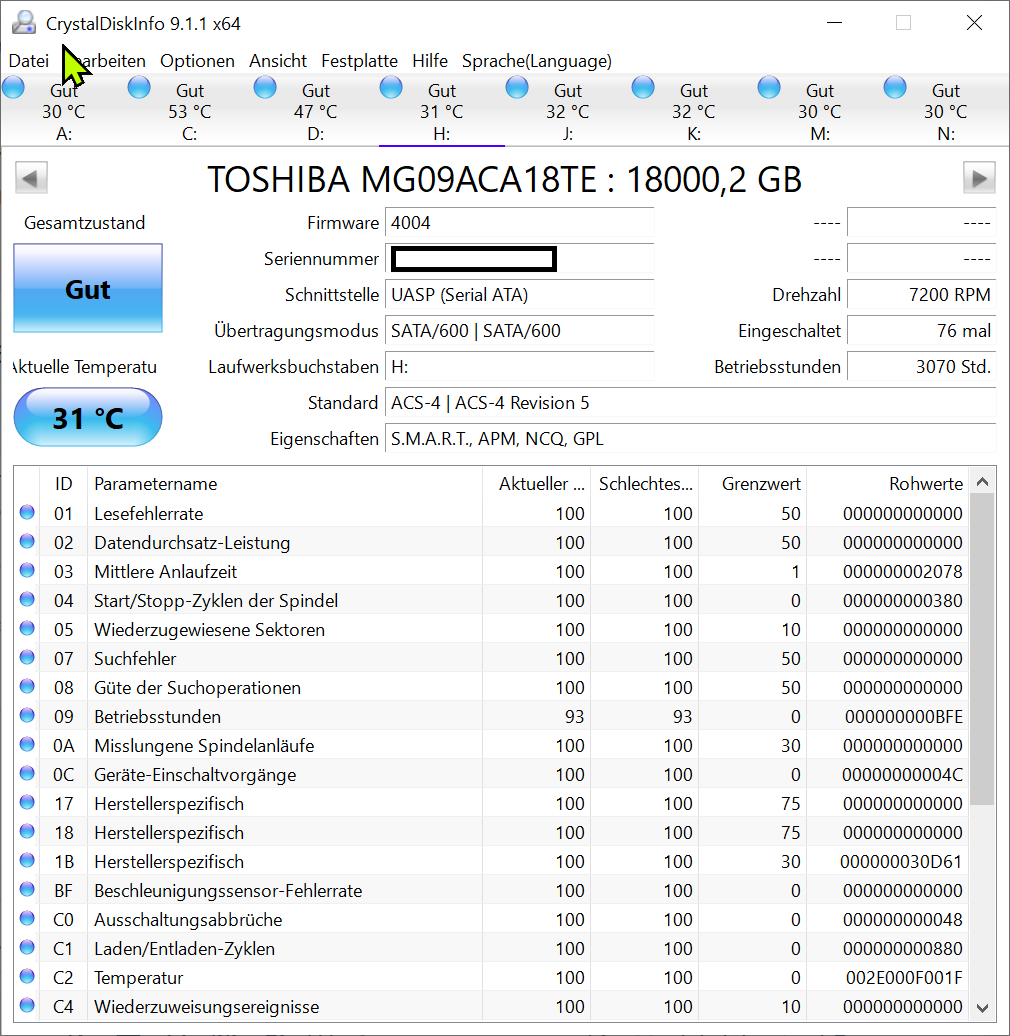1010x1036 pixels.
Task: Click the Laufwerksbuchstaben H: field
Action: pyautogui.click(x=520, y=367)
